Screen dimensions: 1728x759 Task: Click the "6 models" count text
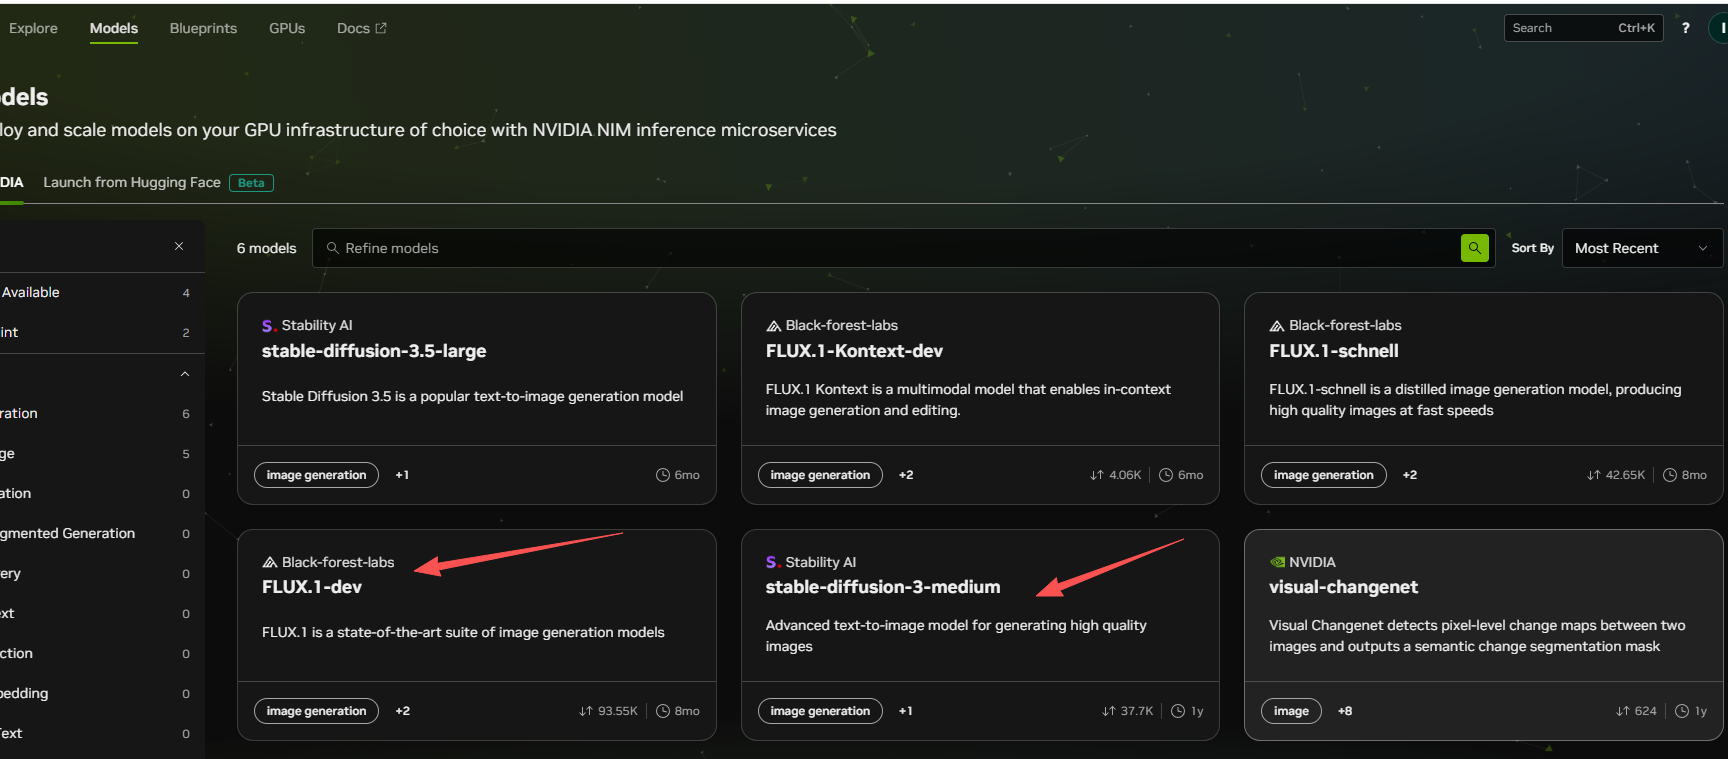(x=266, y=248)
